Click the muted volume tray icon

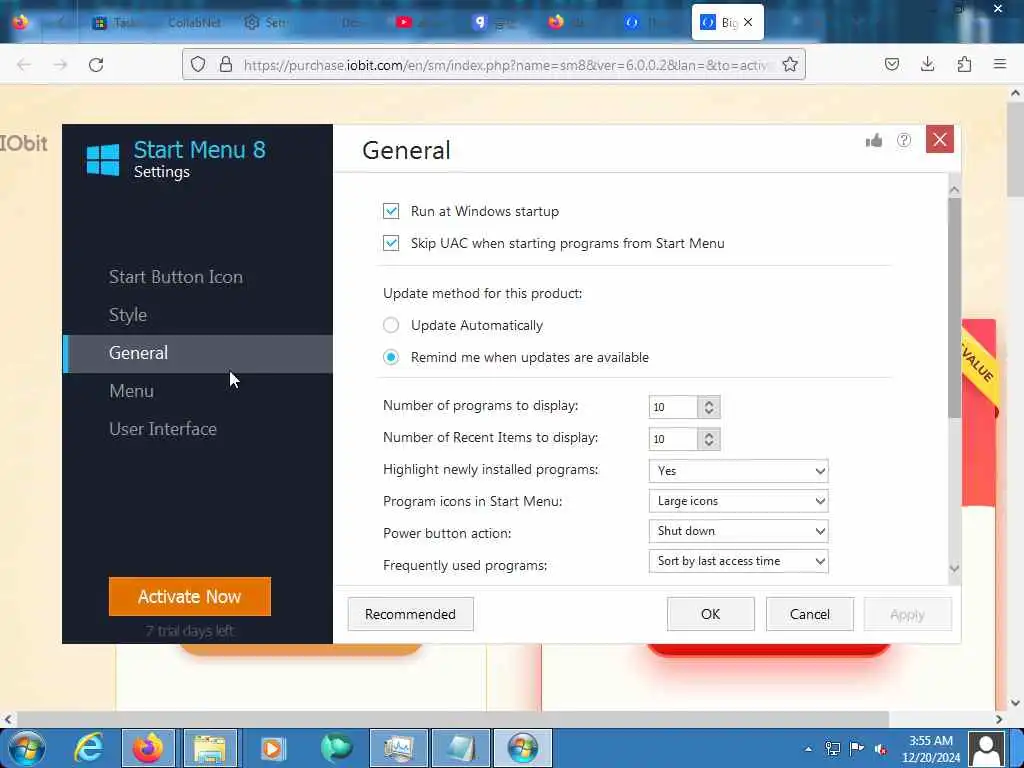pyautogui.click(x=881, y=749)
